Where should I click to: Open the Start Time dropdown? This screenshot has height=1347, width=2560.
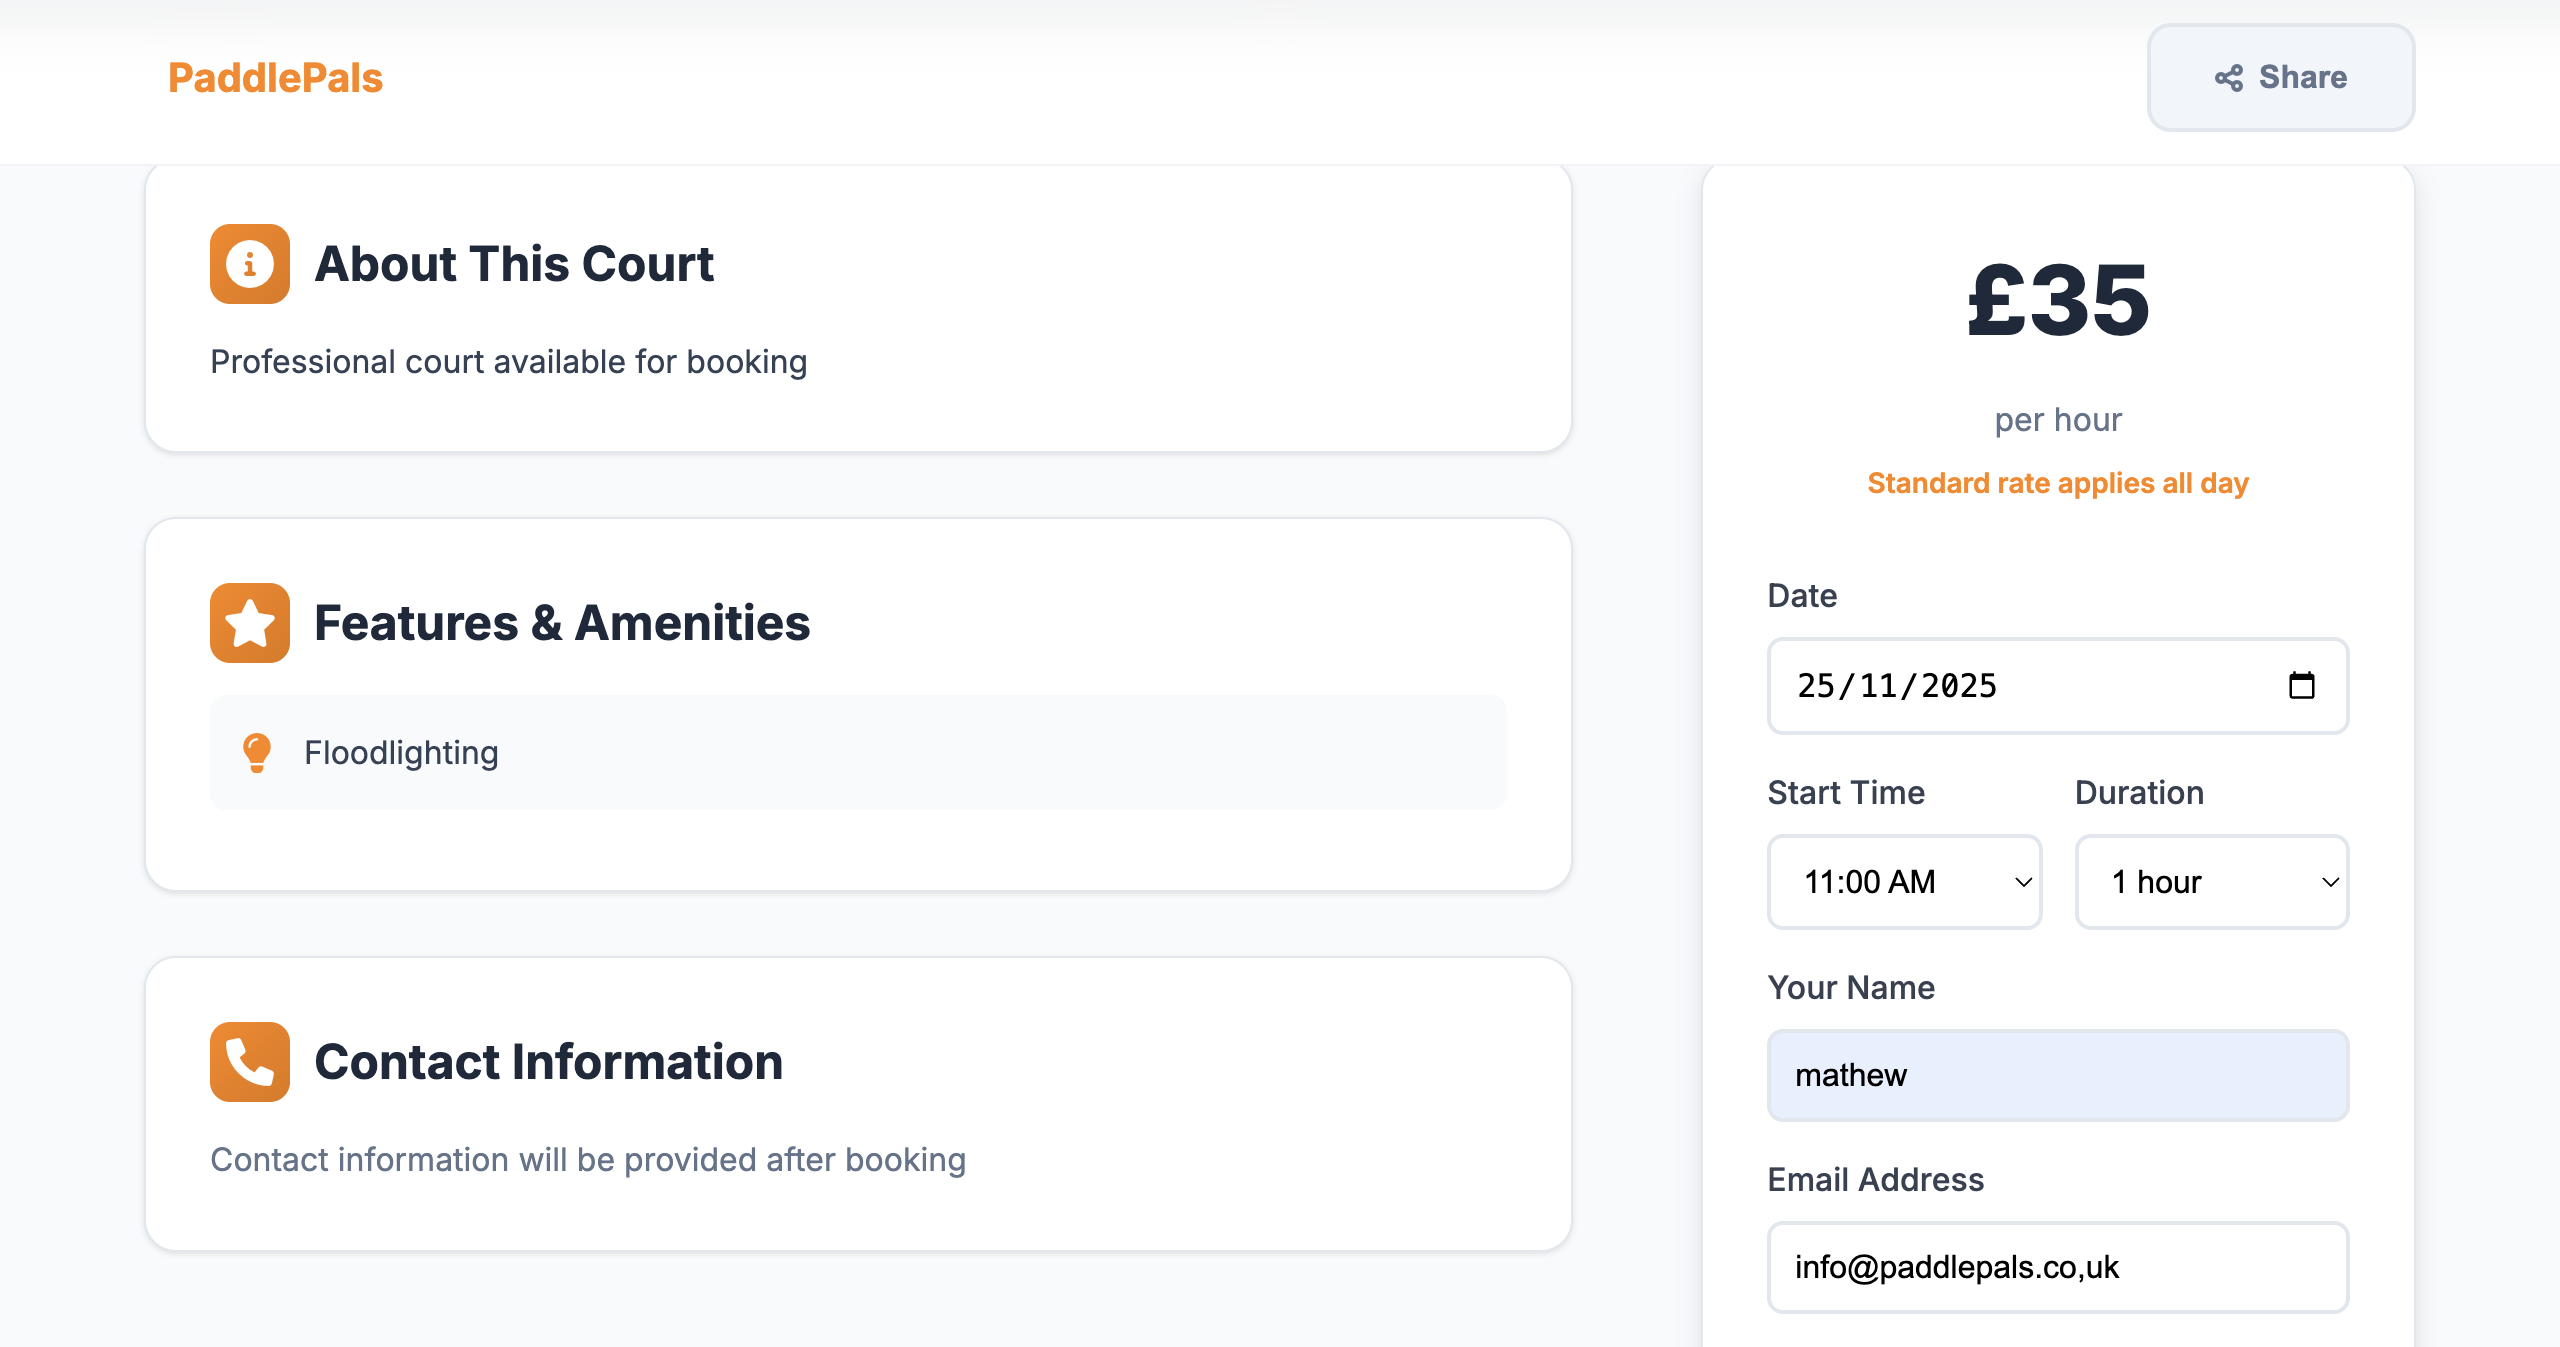[x=1903, y=881]
